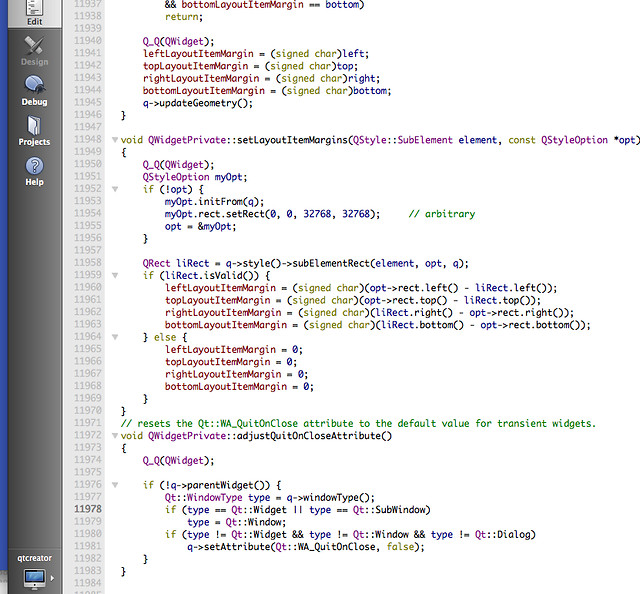The image size is (640, 594).
Task: Open the Help mode
Action: 34,170
